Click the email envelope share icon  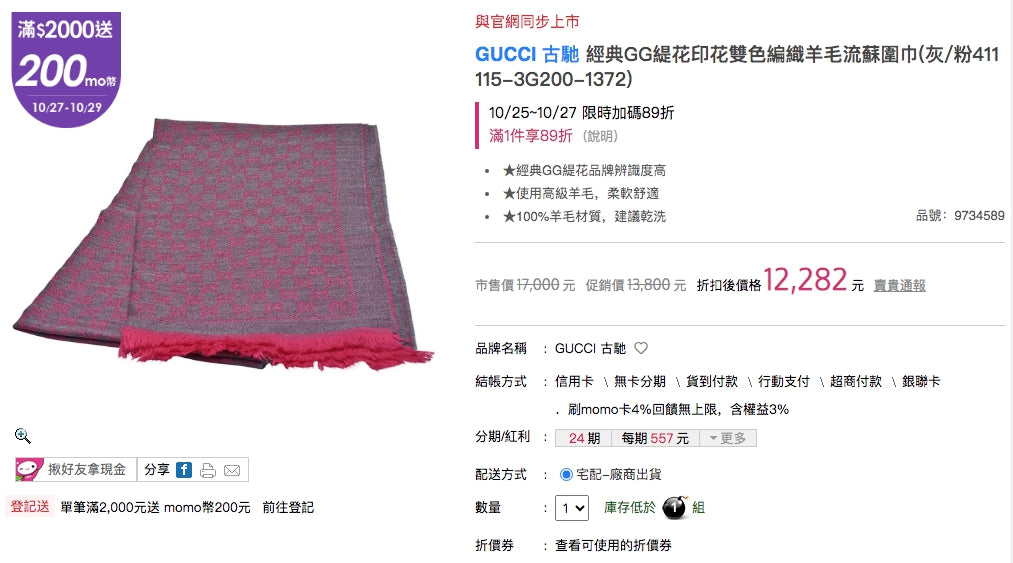[232, 471]
